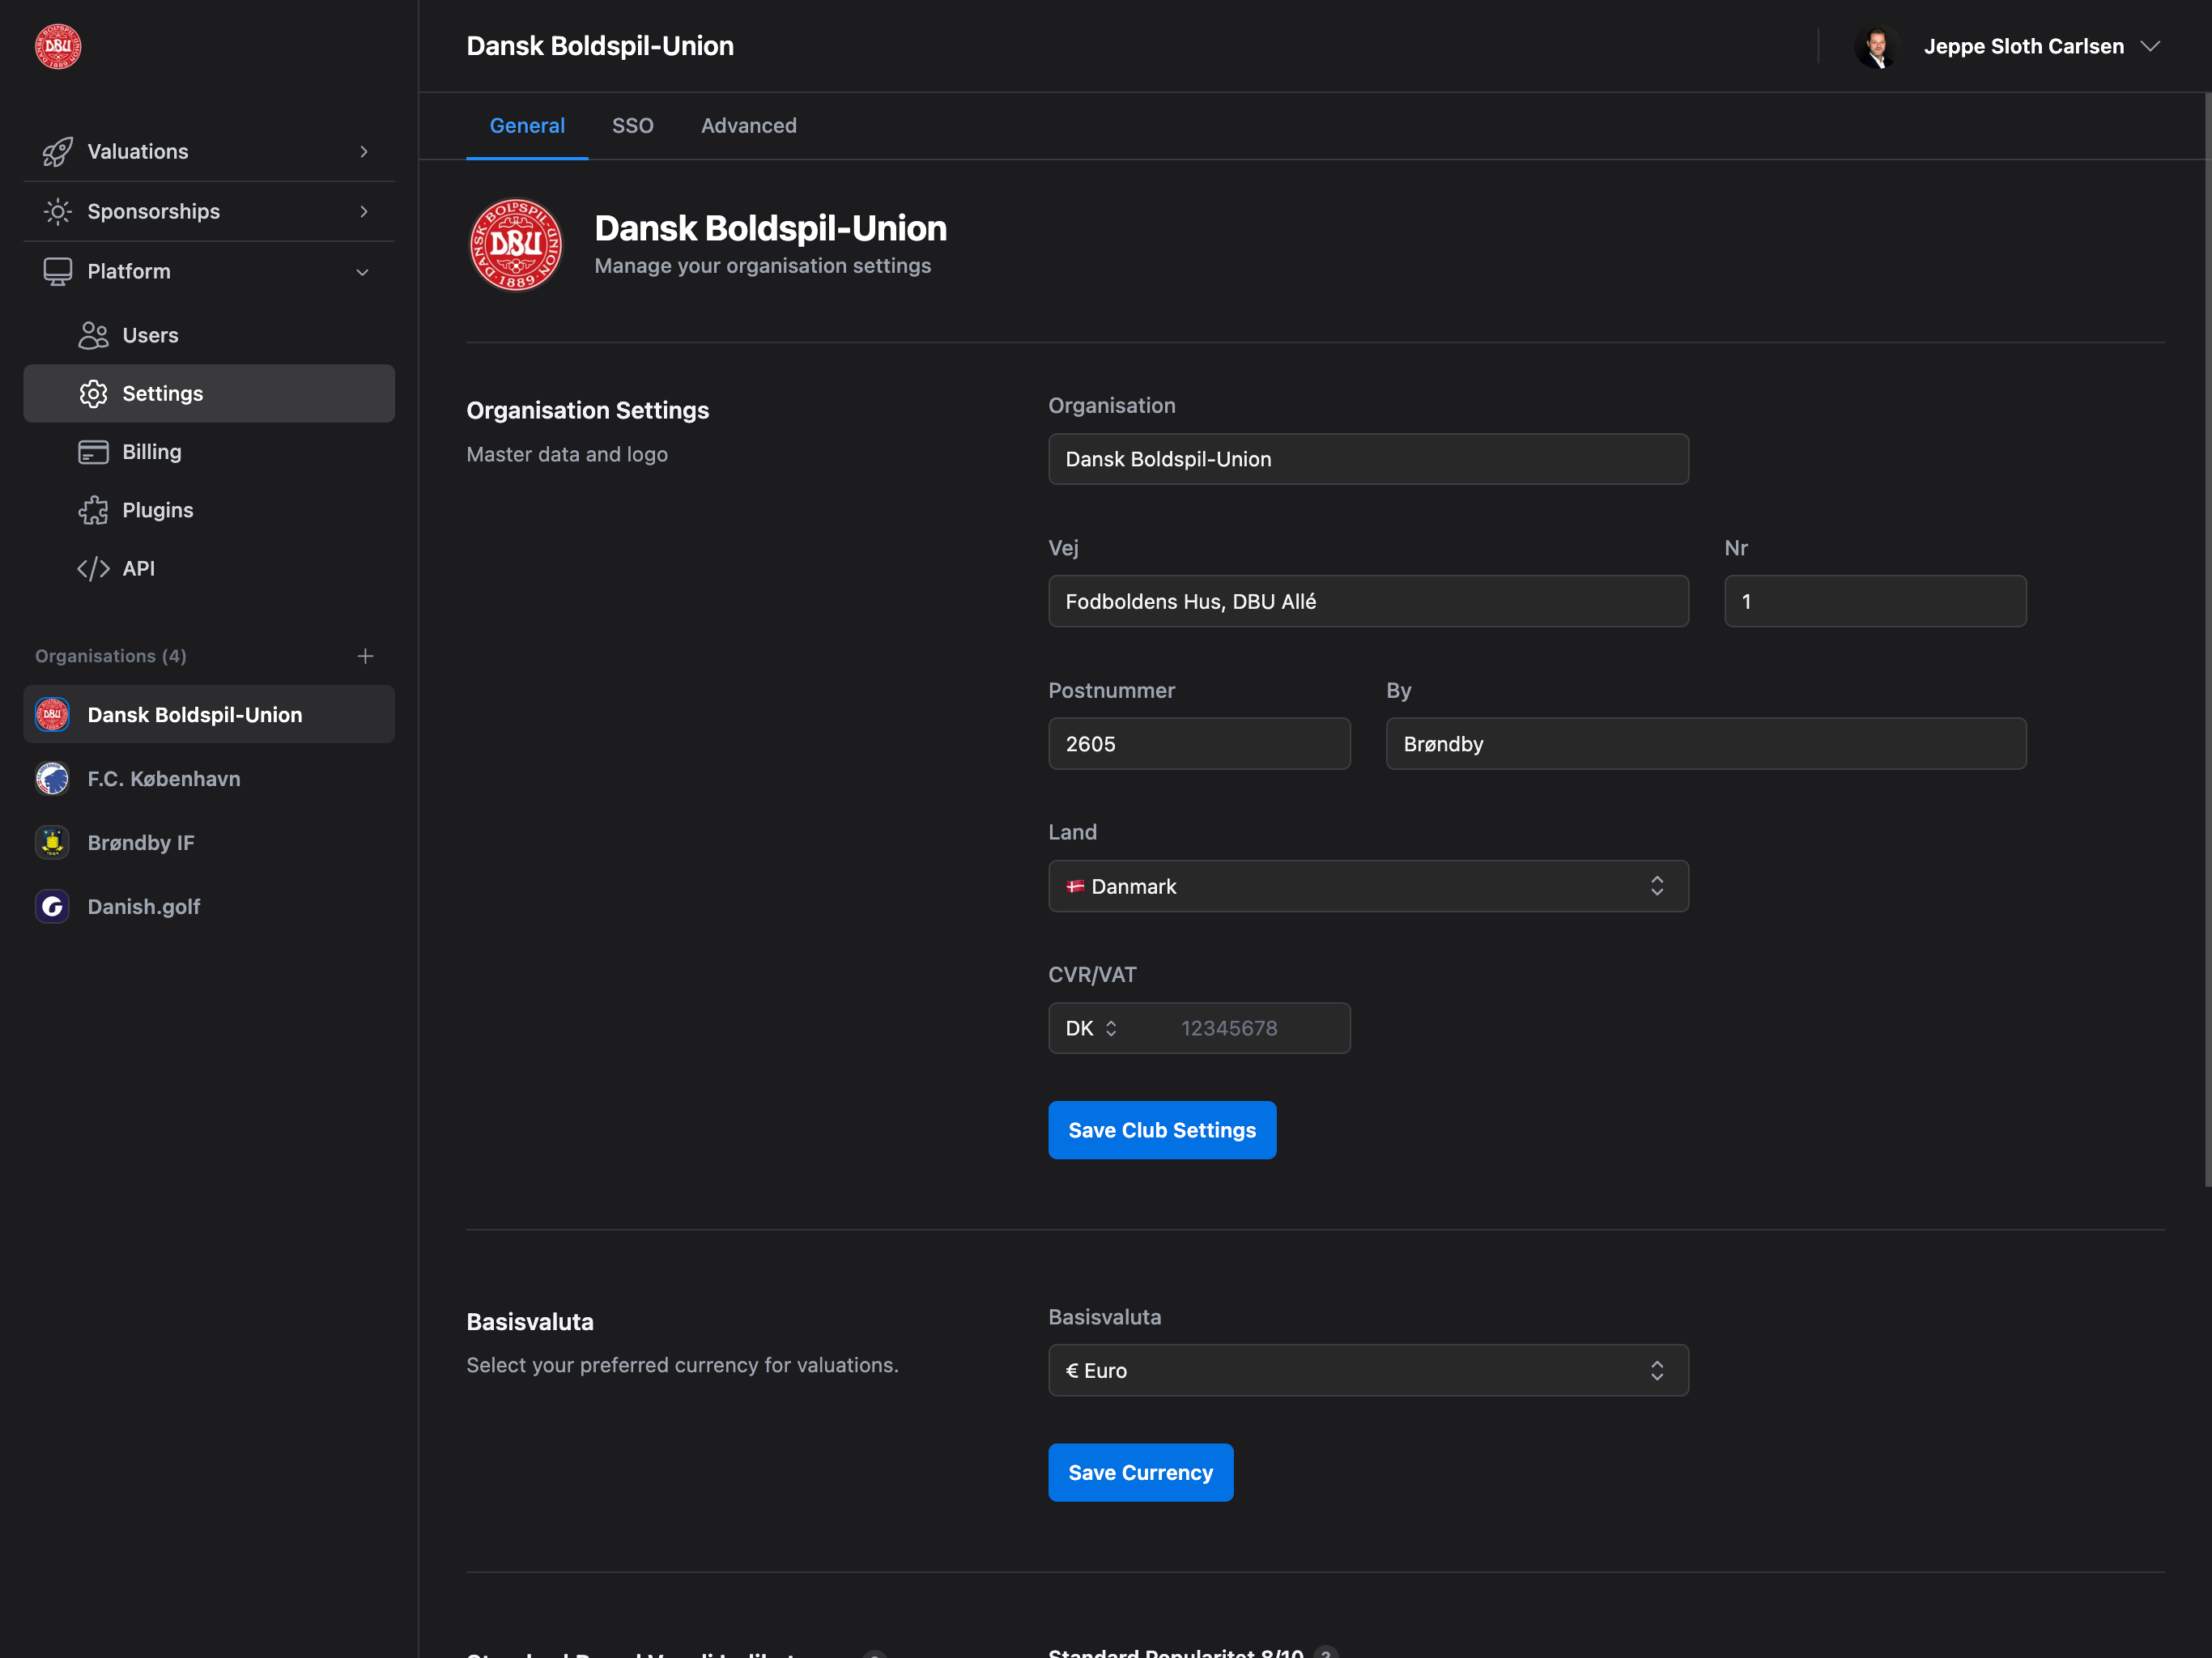Change the DK prefix in CVR/VAT
Viewport: 2212px width, 1658px height.
click(x=1089, y=1028)
